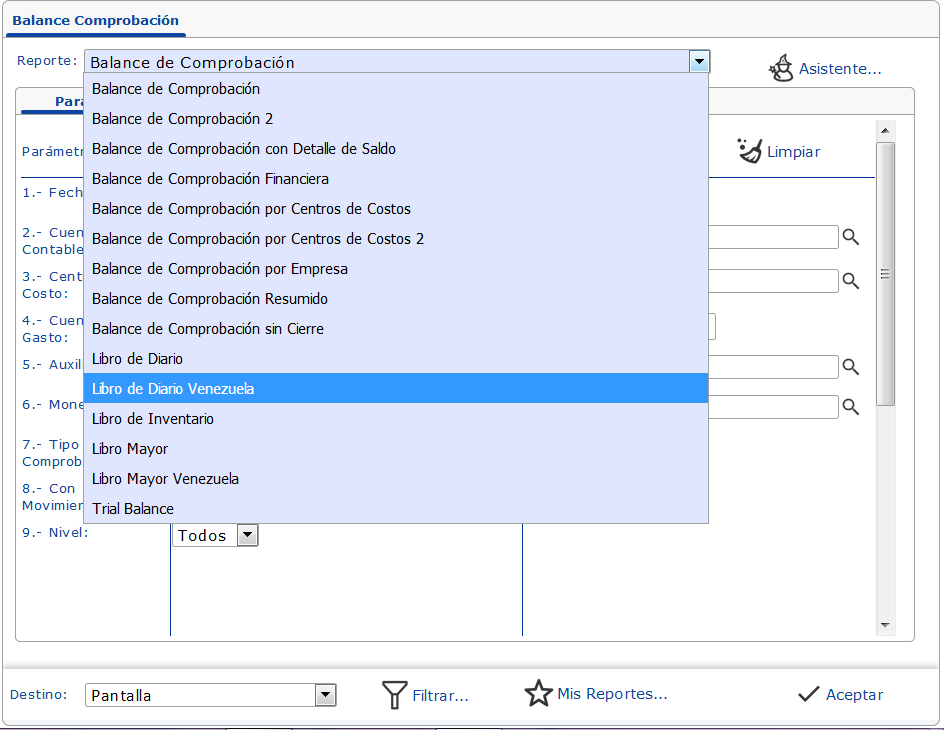
Task: Open the Nivel 'Todos' dropdown
Action: tap(247, 536)
